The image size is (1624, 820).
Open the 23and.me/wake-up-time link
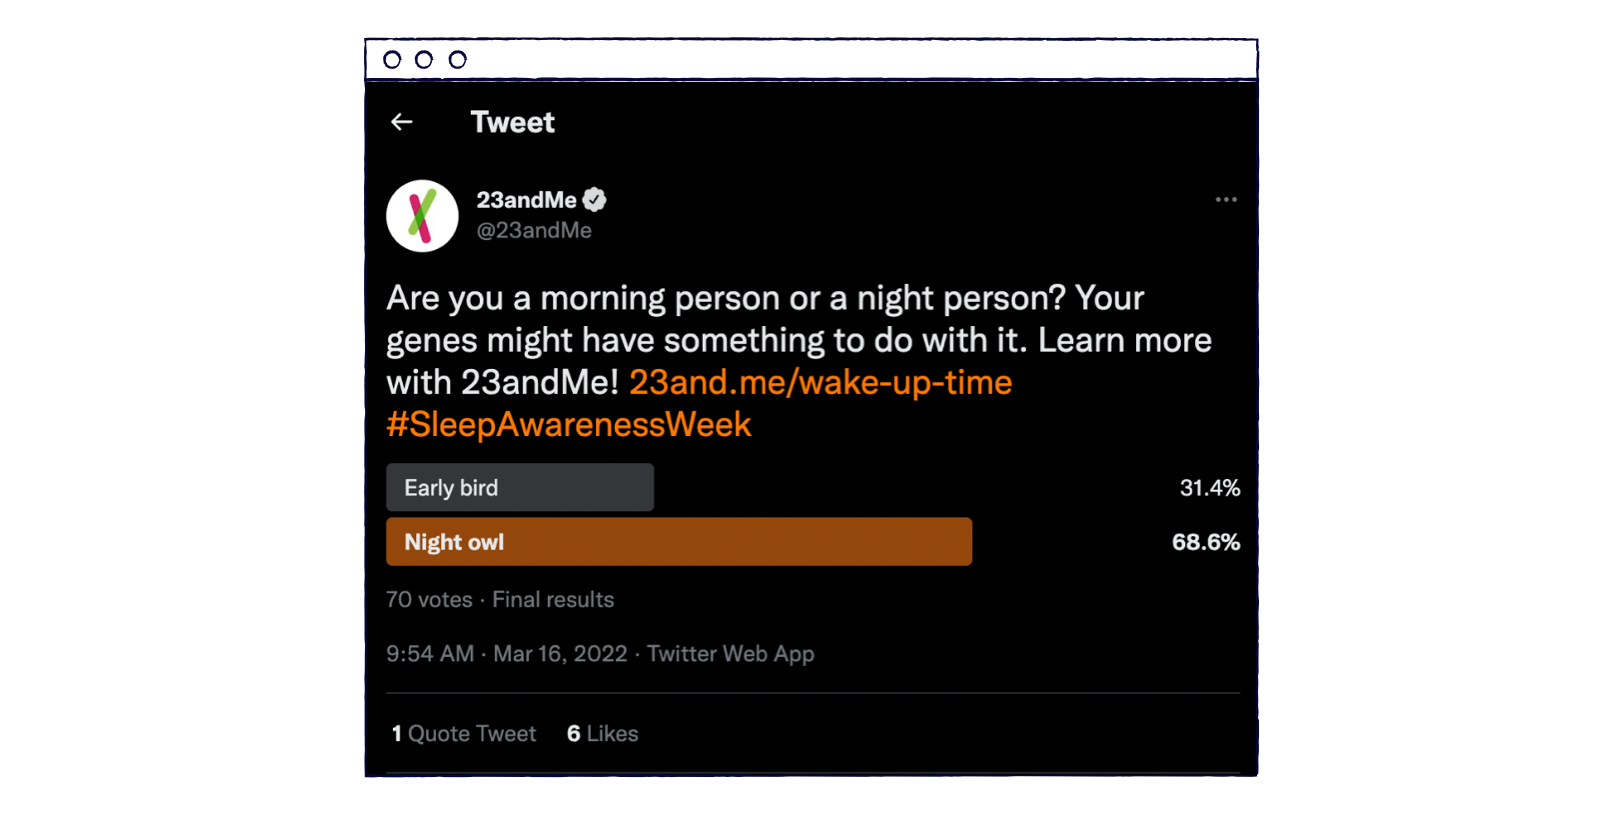coord(820,382)
